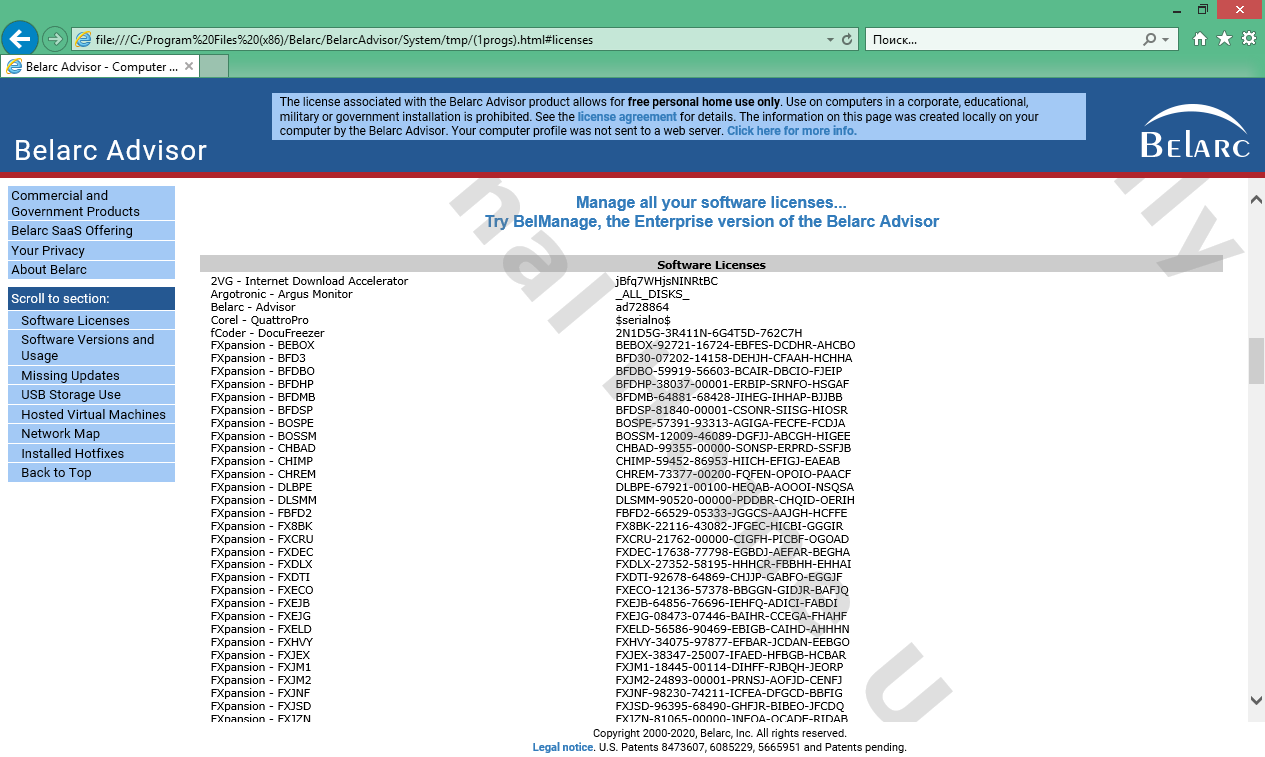Viewport: 1265px width, 757px height.
Task: Click the $serialno$ license value
Action: 643,320
